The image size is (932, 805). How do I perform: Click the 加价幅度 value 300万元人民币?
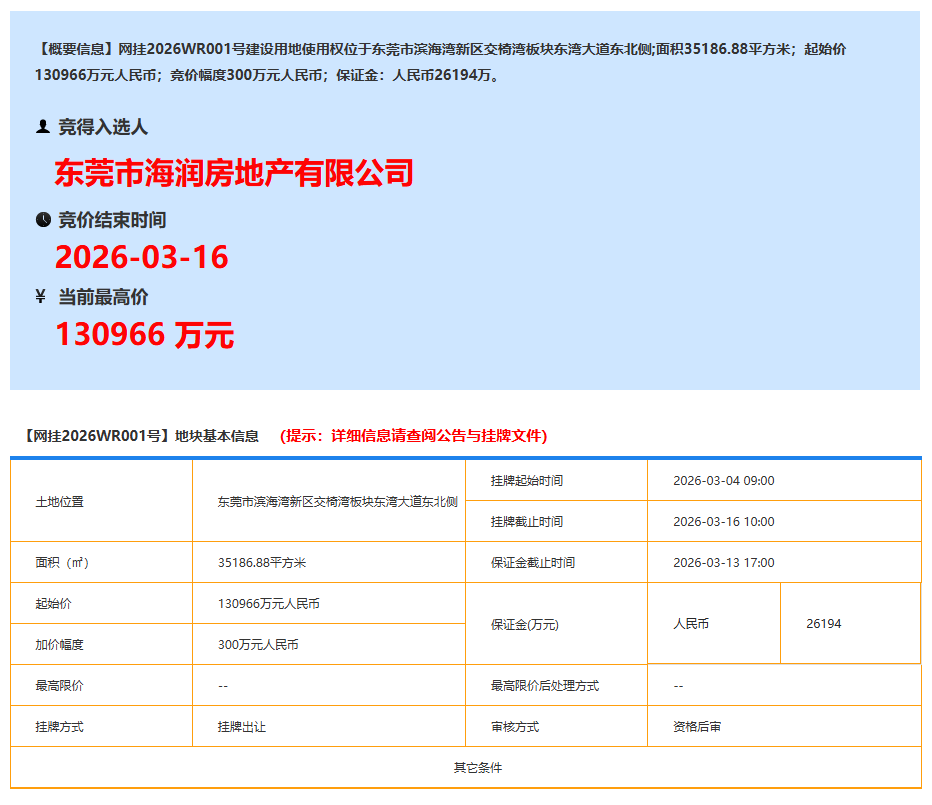pyautogui.click(x=258, y=644)
